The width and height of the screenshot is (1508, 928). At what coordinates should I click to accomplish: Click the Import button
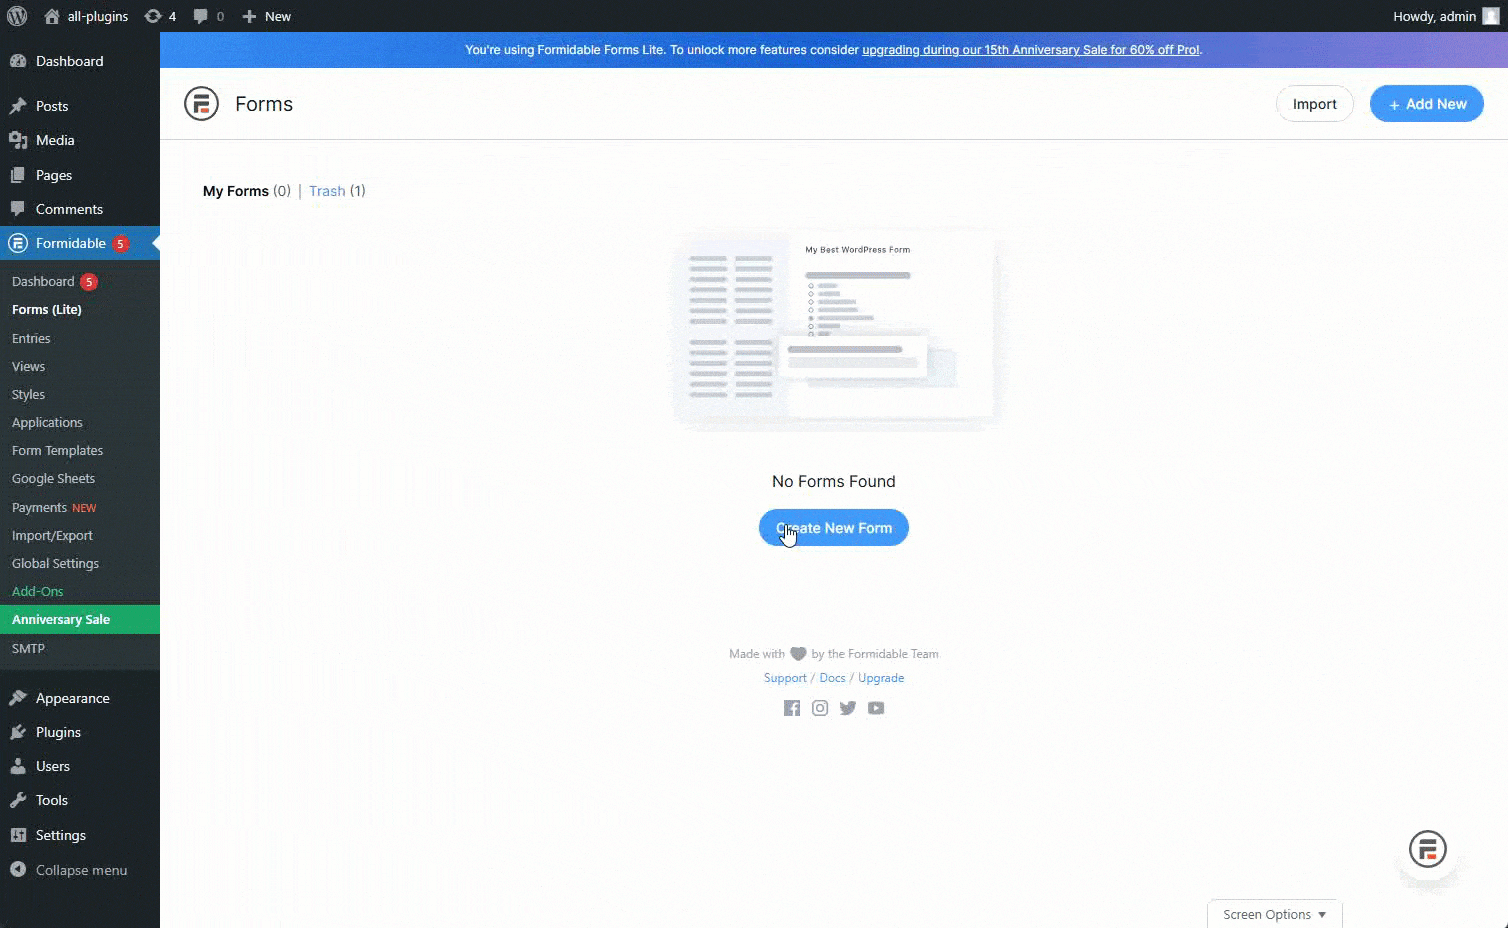[1314, 104]
